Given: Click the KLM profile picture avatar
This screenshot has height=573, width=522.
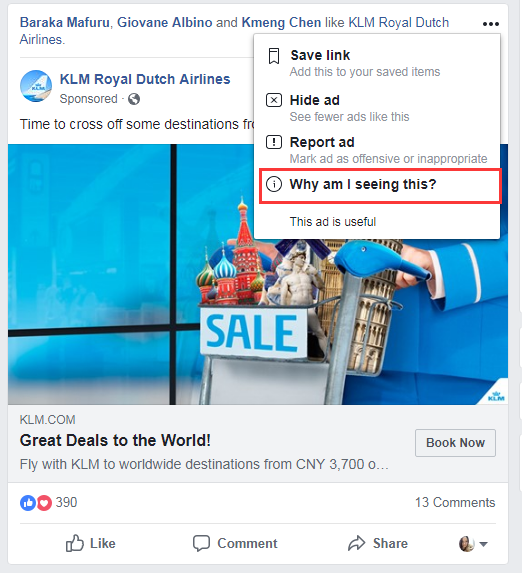Looking at the screenshot, I should click(x=36, y=86).
